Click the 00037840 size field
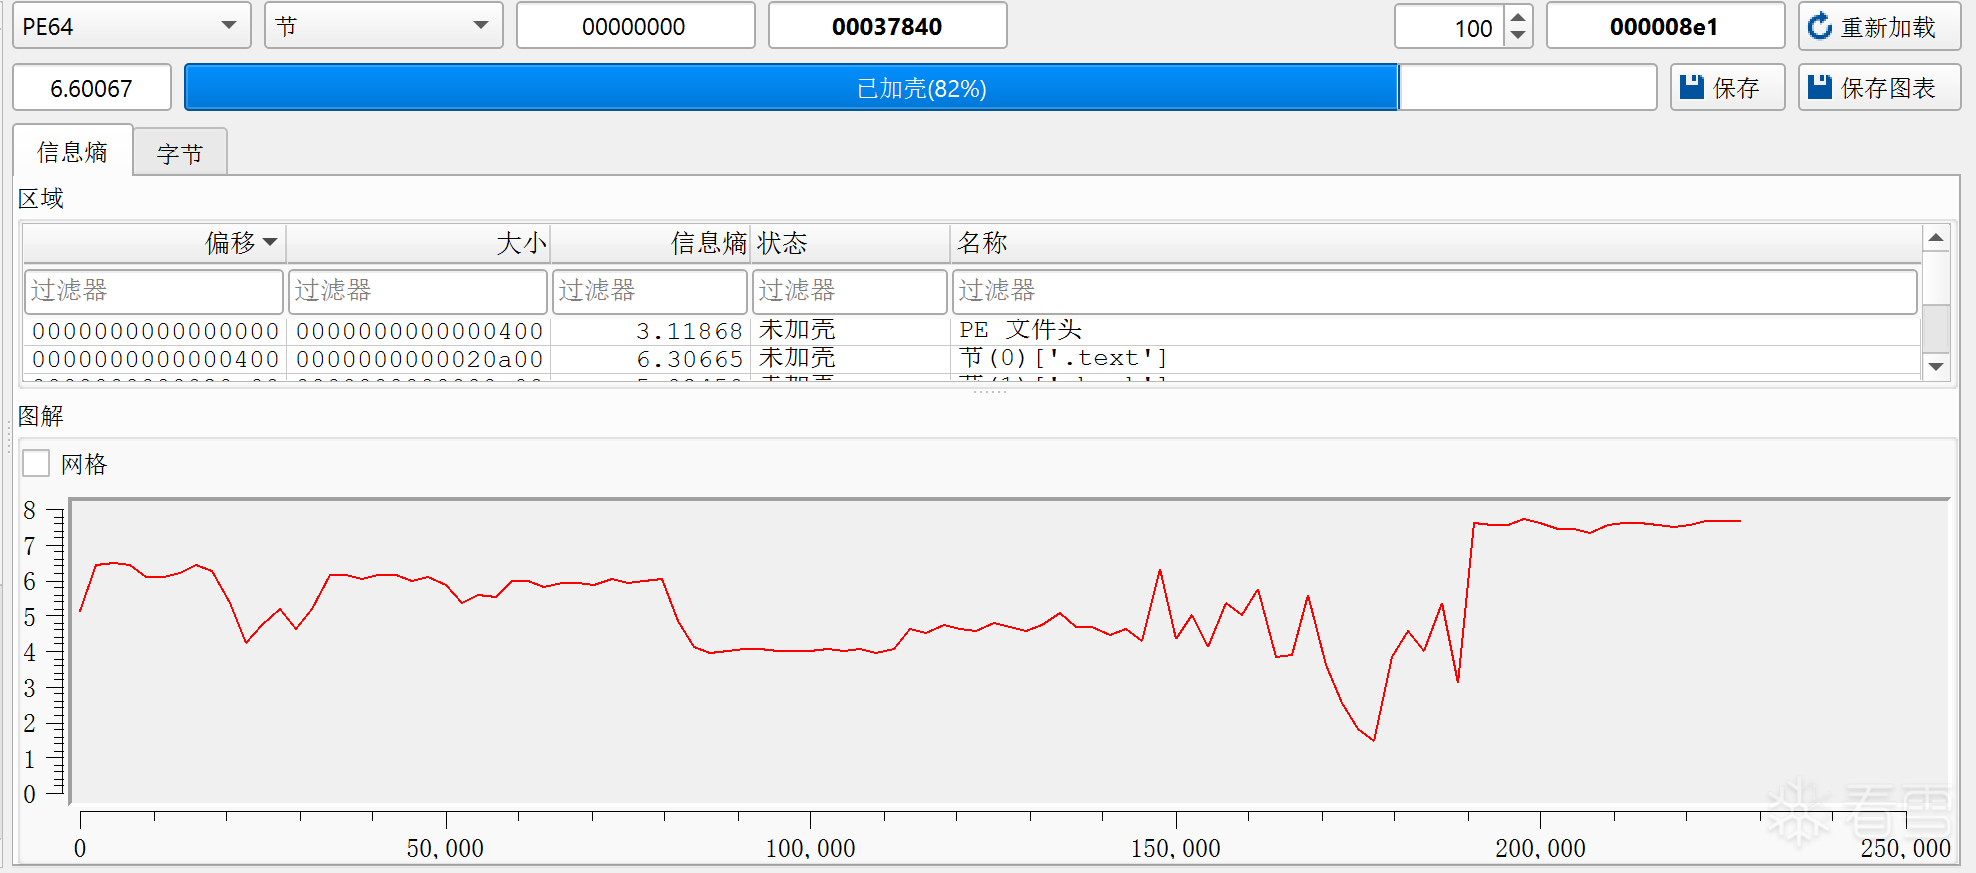Image resolution: width=1976 pixels, height=873 pixels. pos(887,26)
